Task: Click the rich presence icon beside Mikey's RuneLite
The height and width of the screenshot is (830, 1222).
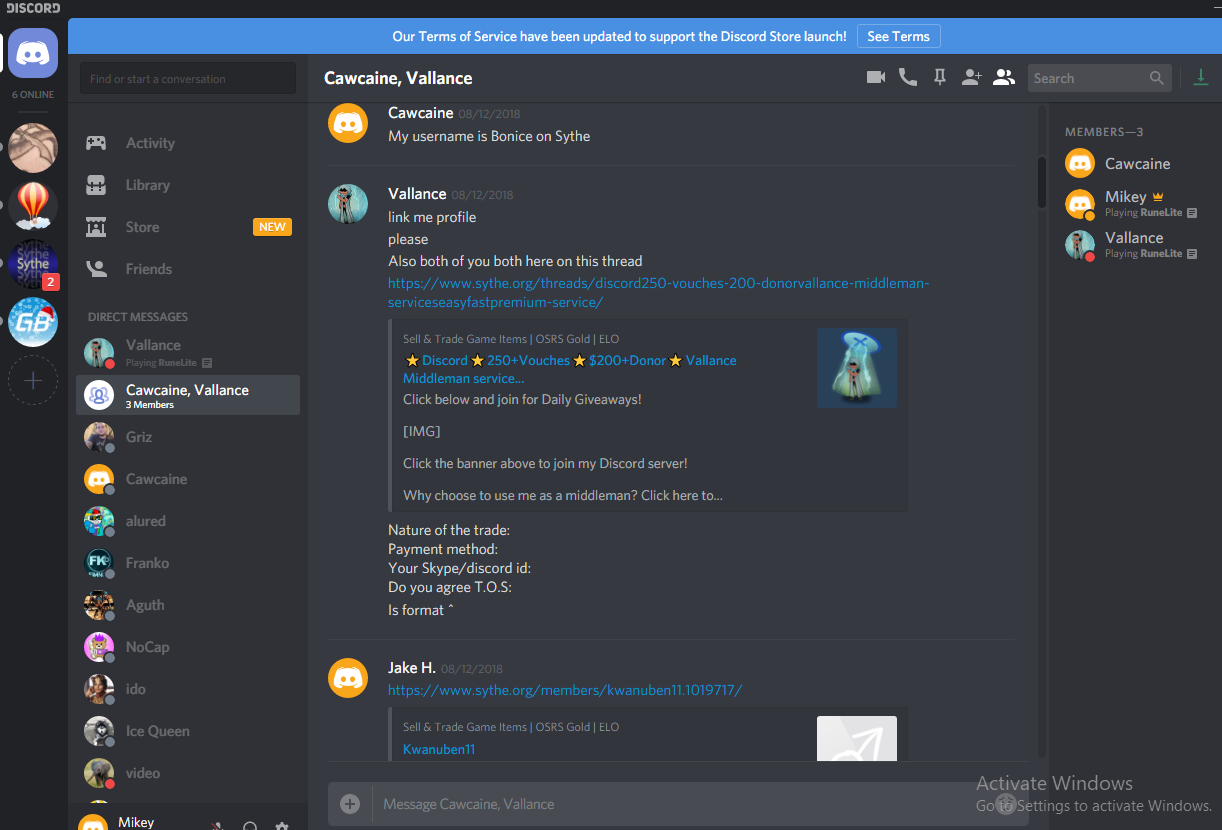Action: 1191,213
